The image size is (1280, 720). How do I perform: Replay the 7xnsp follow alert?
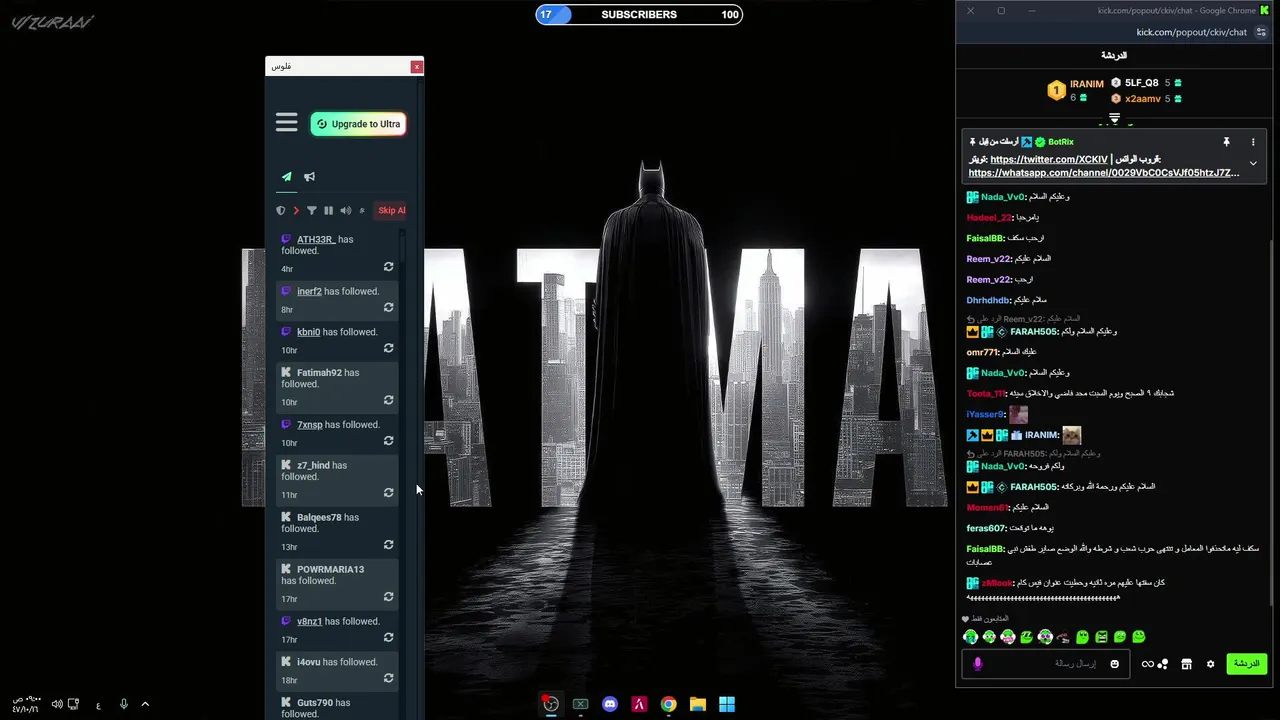[x=388, y=441]
